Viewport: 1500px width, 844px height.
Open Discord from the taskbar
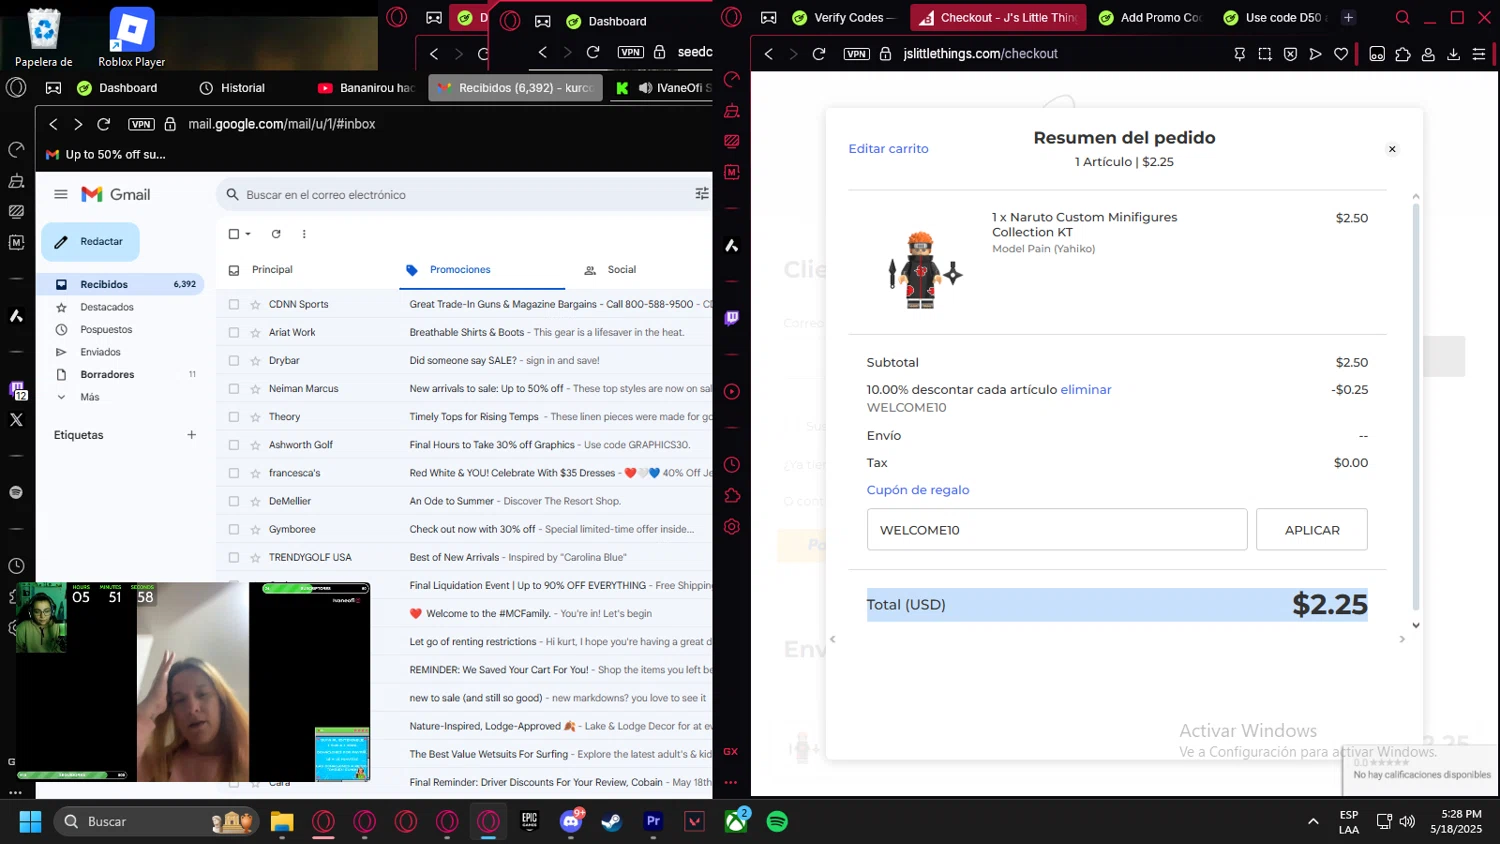coord(571,822)
